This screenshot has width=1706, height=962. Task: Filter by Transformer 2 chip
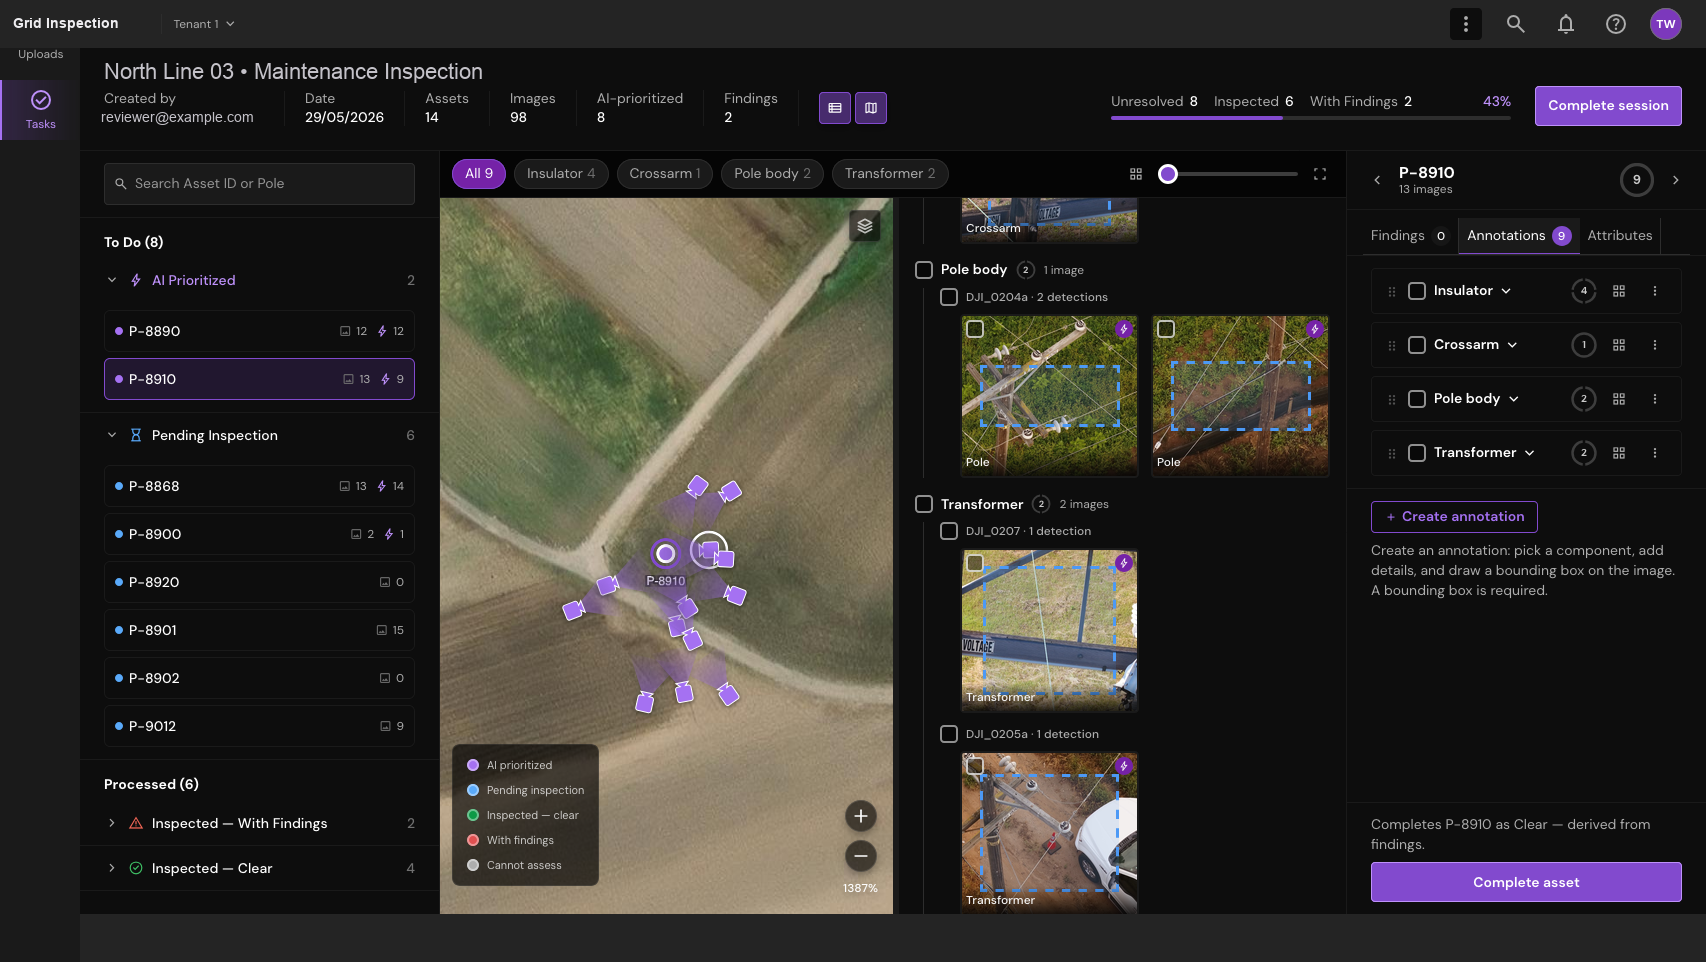pos(889,174)
